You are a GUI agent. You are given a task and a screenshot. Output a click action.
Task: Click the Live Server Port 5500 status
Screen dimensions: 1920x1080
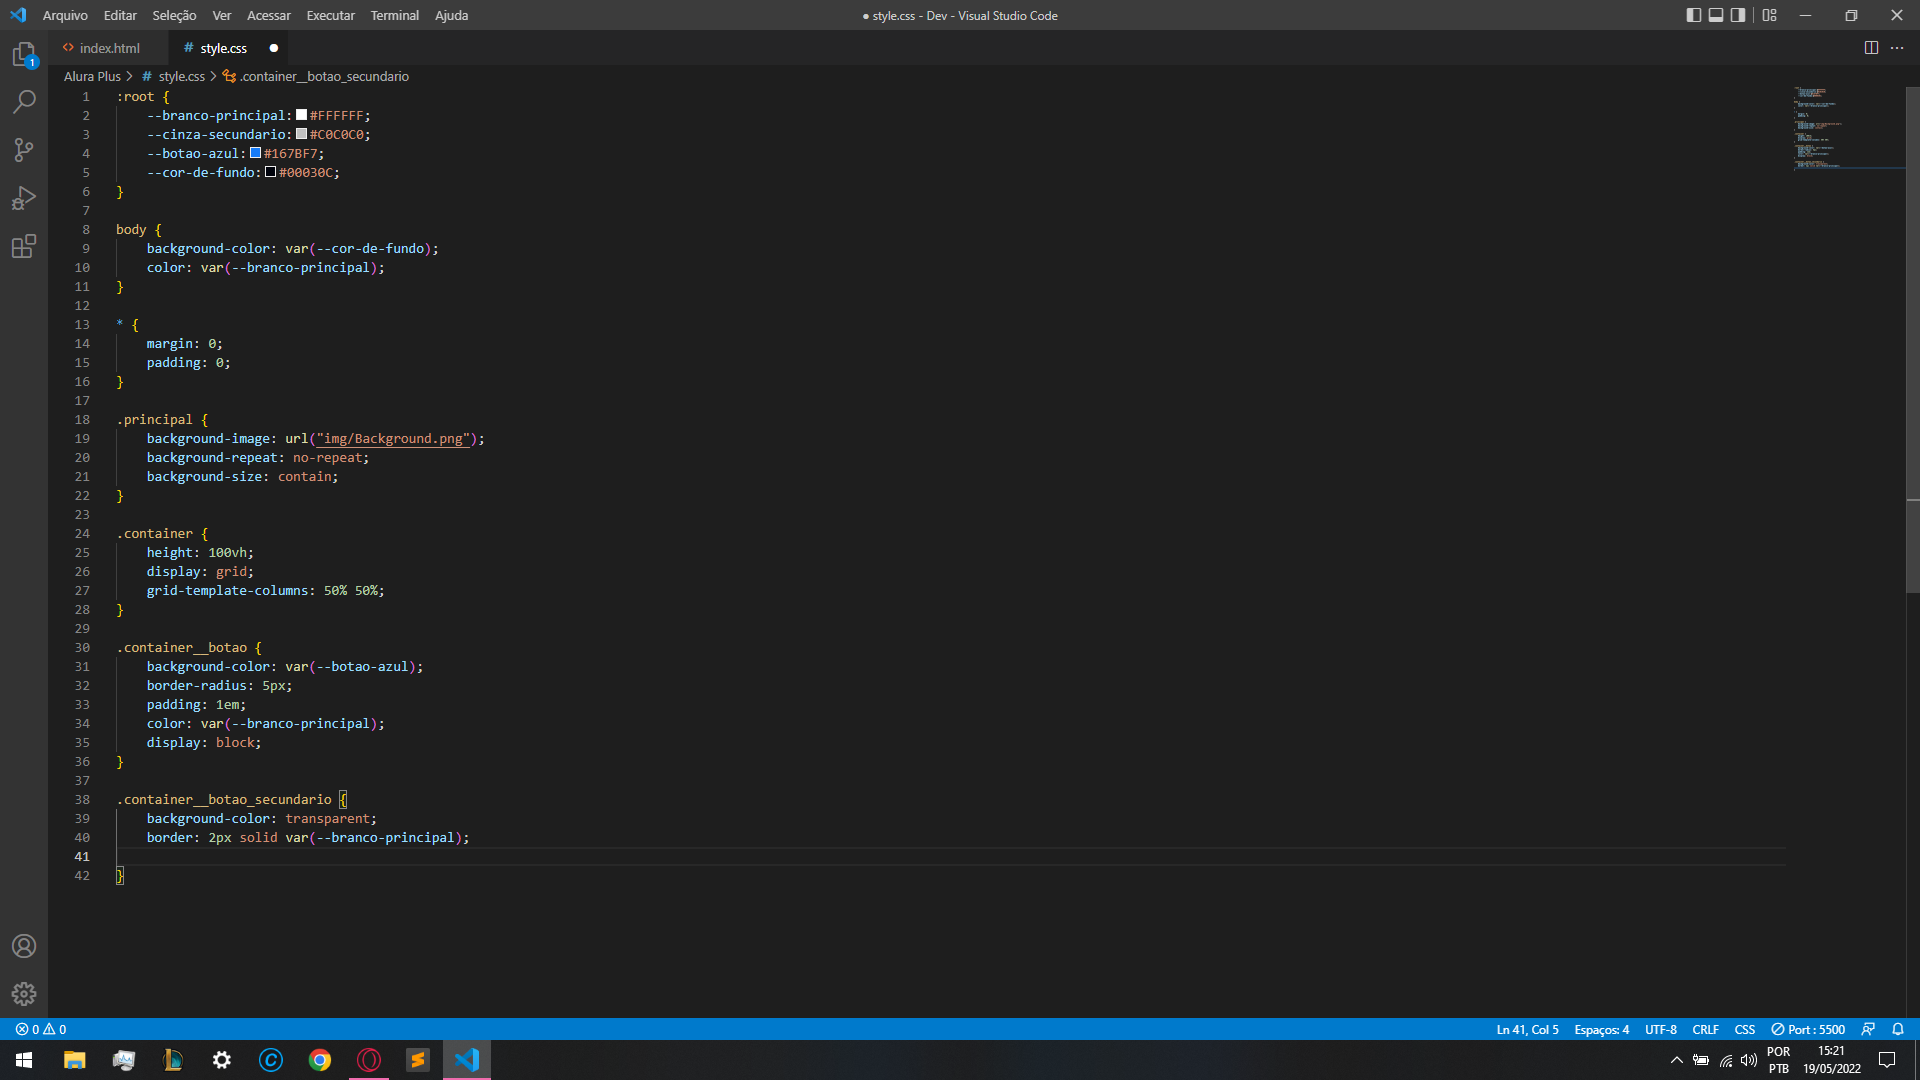1808,1029
